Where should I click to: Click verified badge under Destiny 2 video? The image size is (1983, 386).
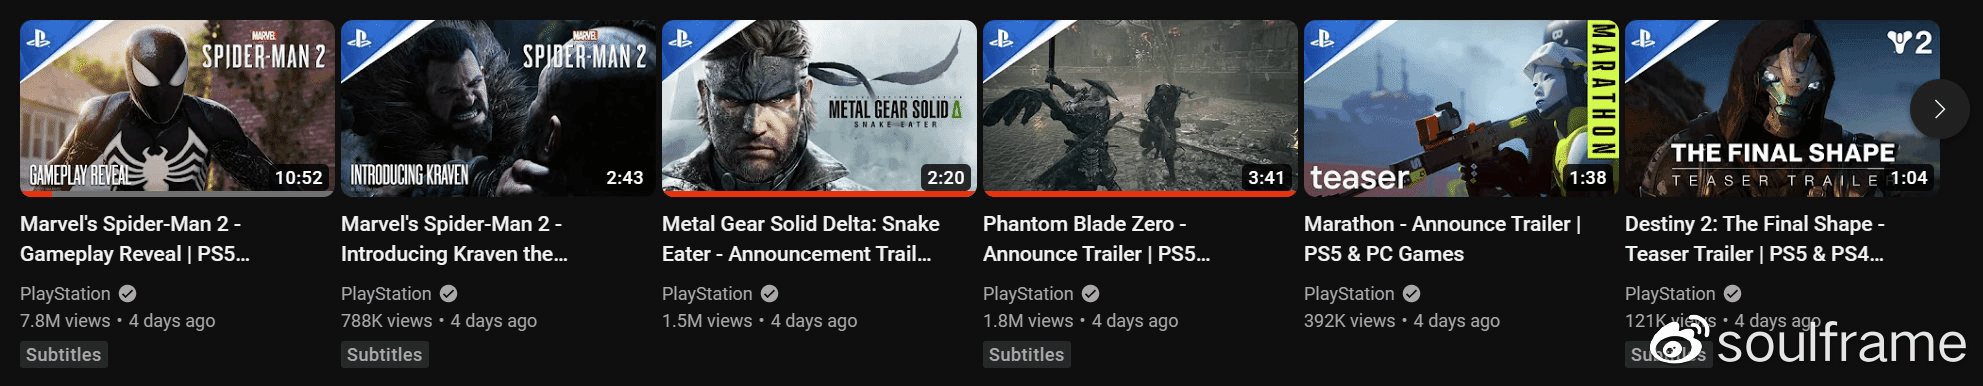tap(1733, 293)
